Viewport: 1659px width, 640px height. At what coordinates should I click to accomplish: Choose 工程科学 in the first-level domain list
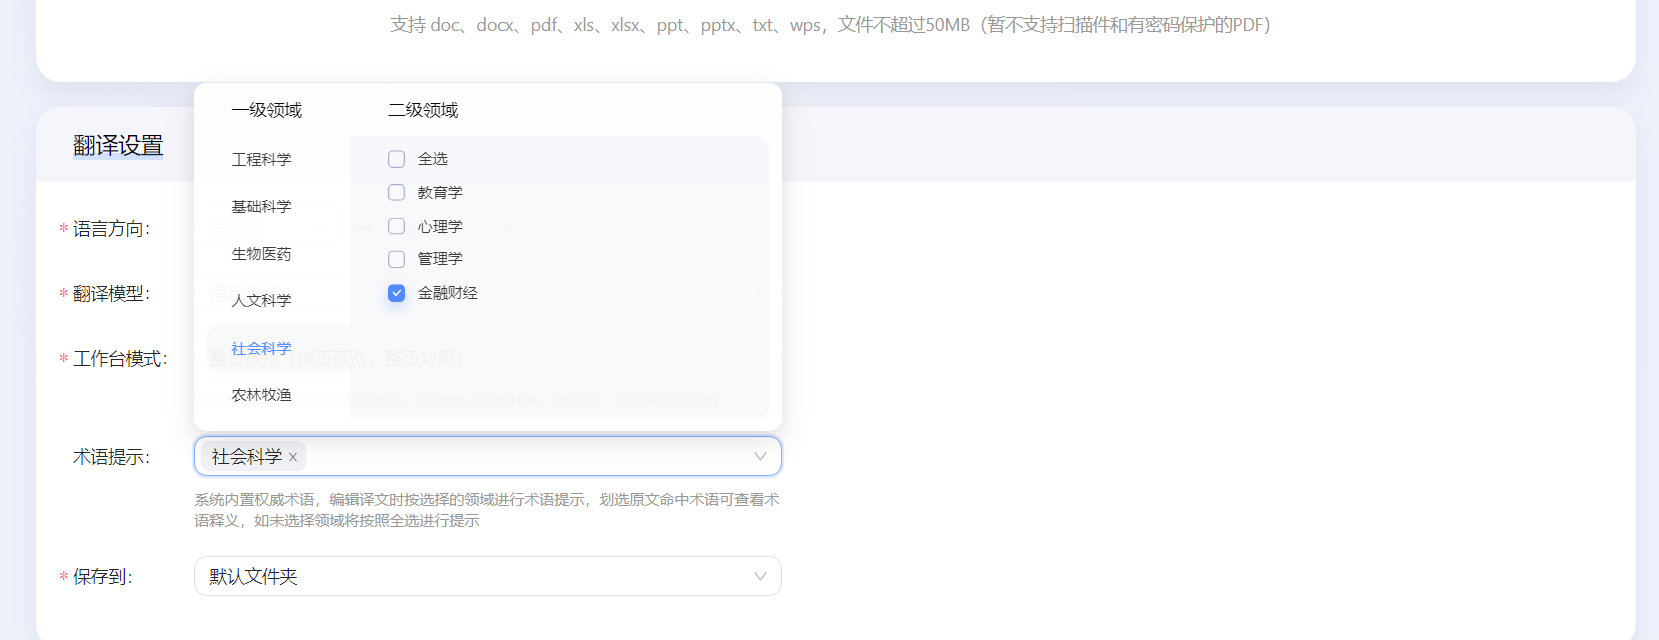[261, 159]
